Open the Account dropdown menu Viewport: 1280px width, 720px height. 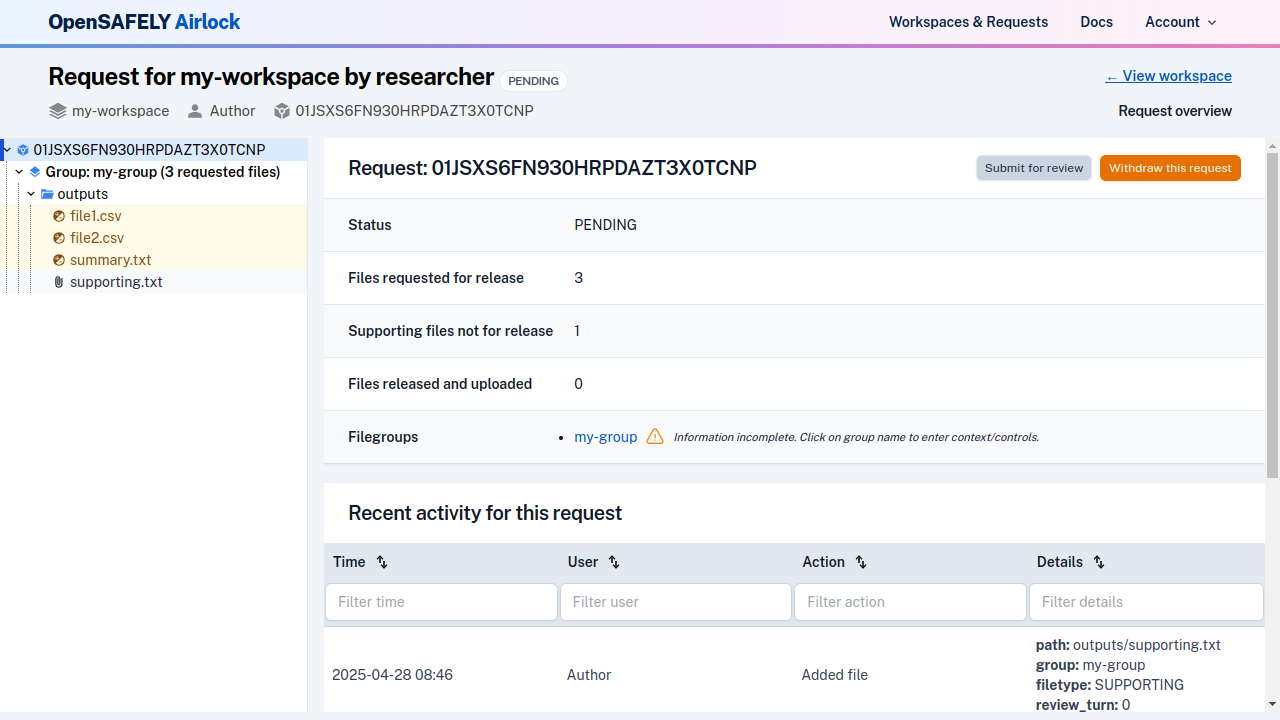click(x=1180, y=22)
